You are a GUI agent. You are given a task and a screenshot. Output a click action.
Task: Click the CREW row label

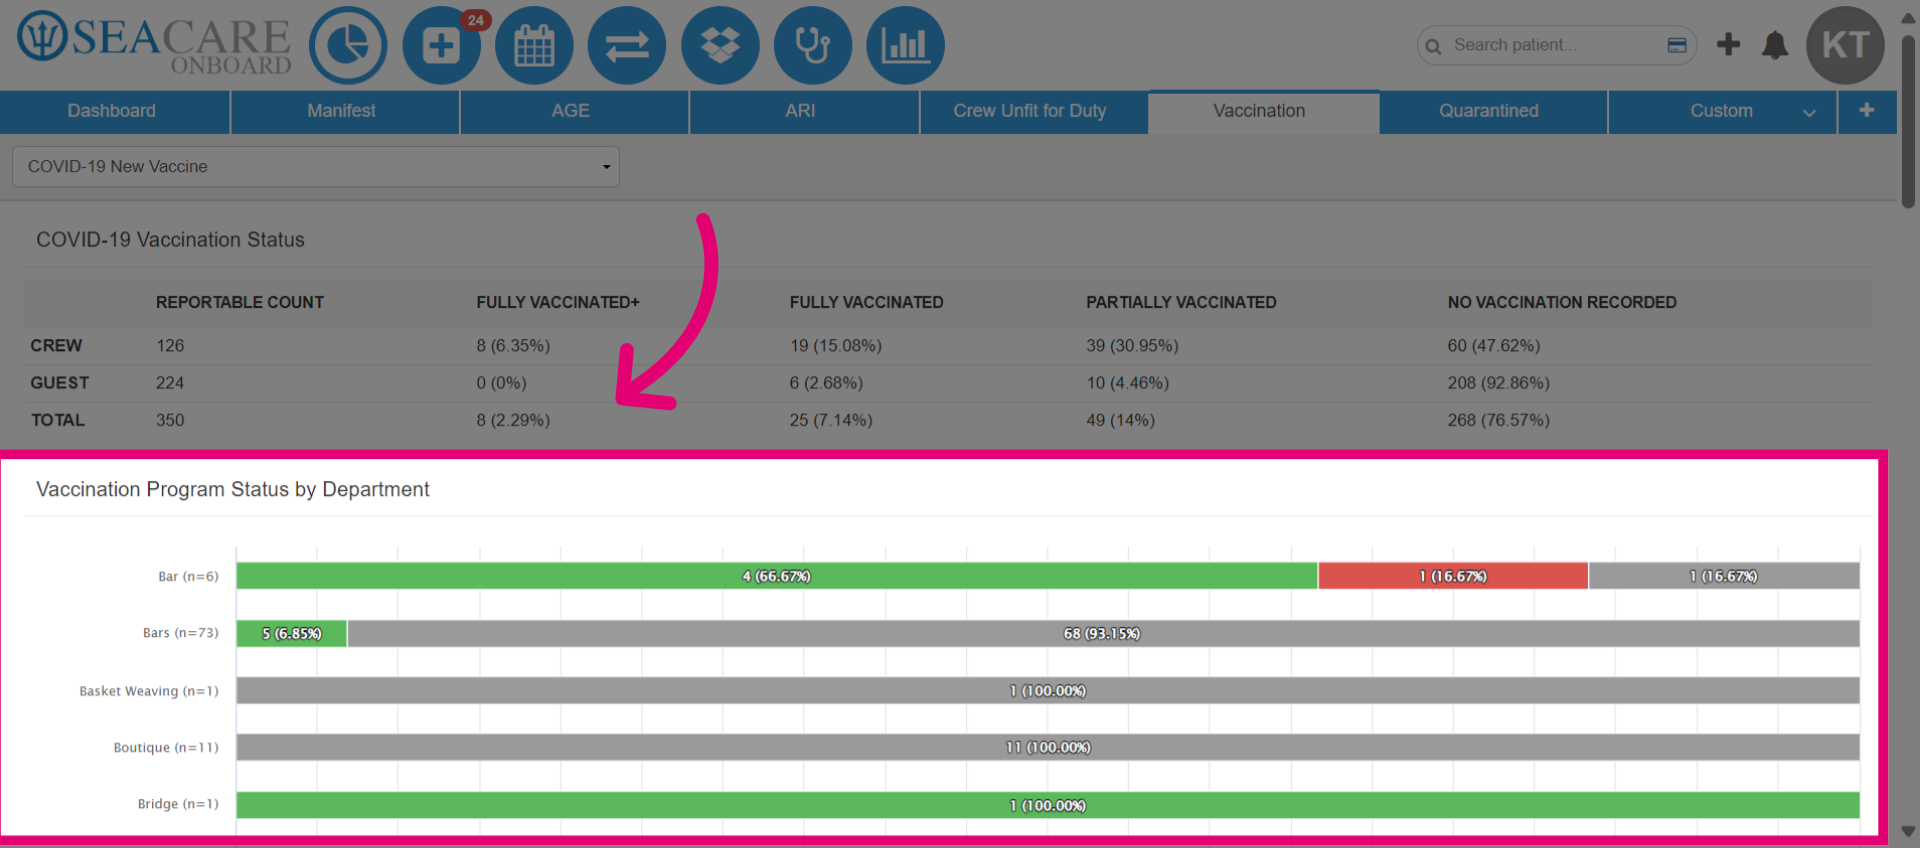click(x=56, y=346)
